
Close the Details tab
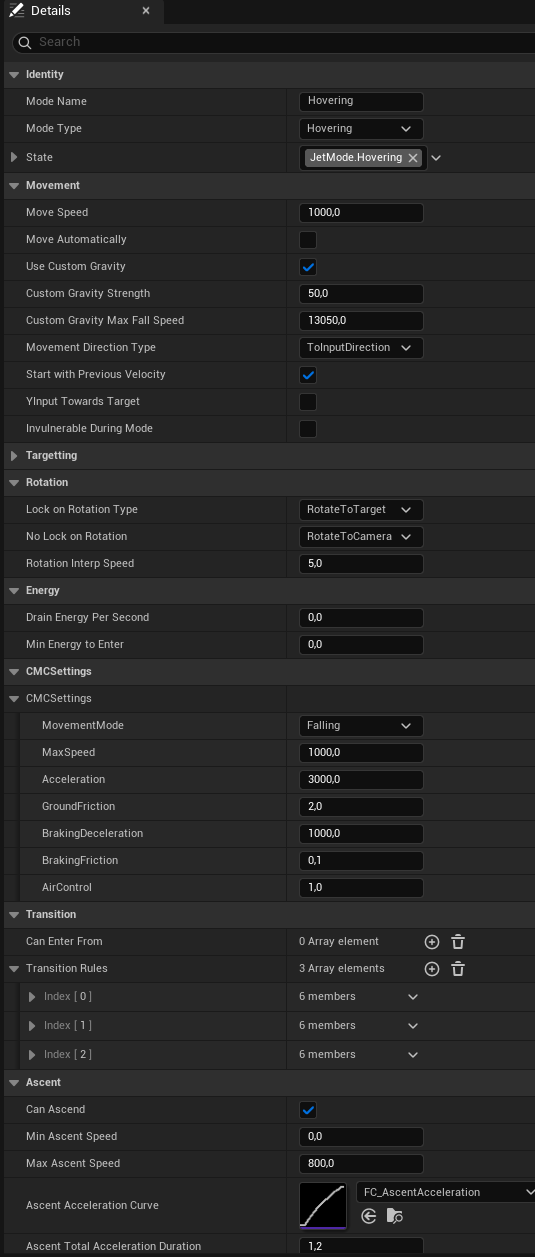point(146,11)
